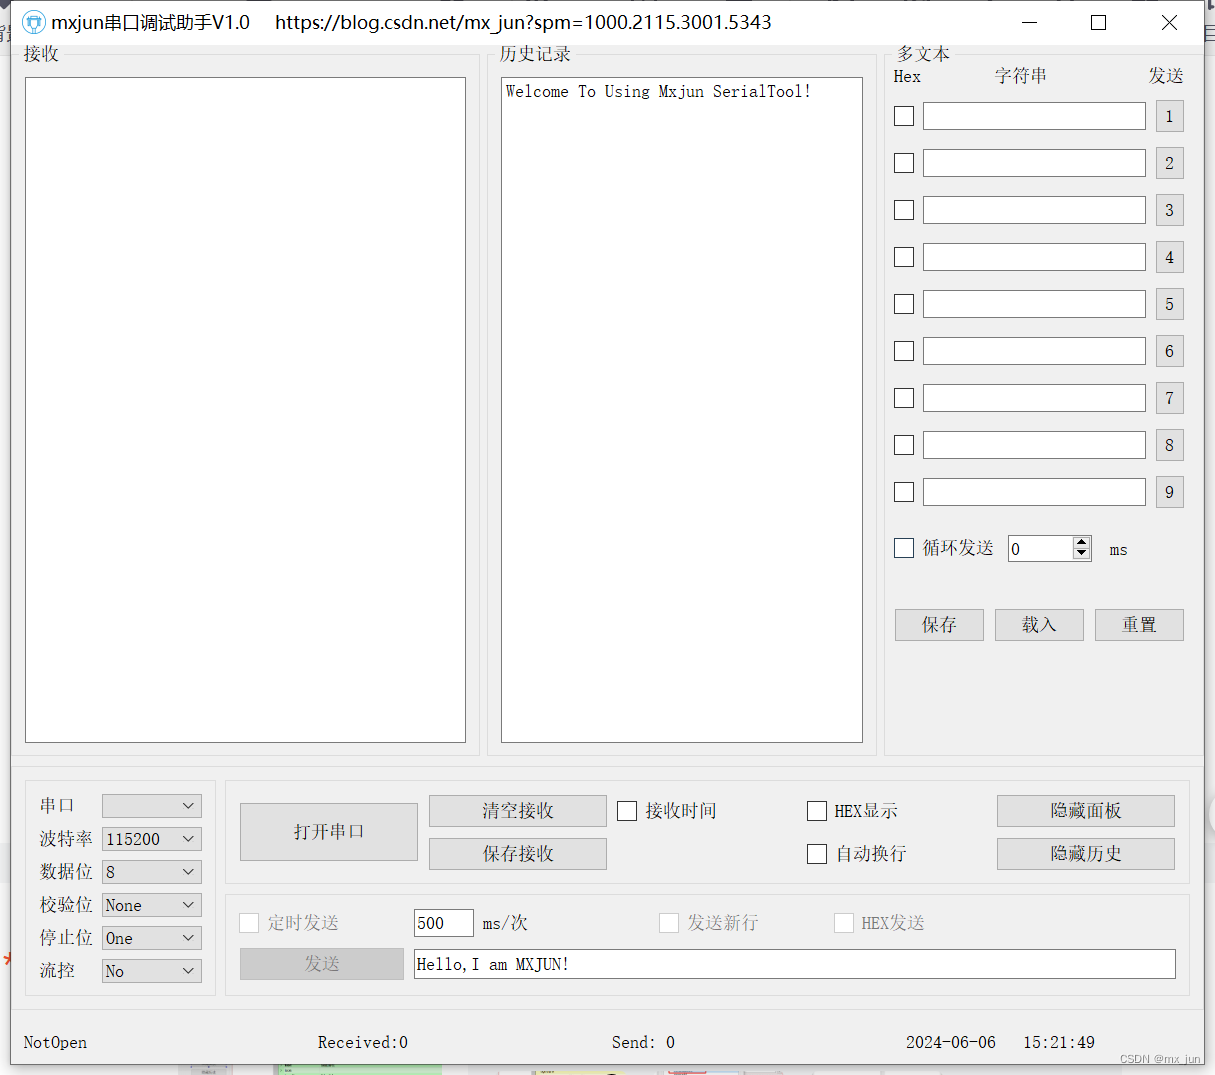Image resolution: width=1215 pixels, height=1075 pixels.
Task: Maximize the mxjun serial tool window
Action: pos(1098,22)
